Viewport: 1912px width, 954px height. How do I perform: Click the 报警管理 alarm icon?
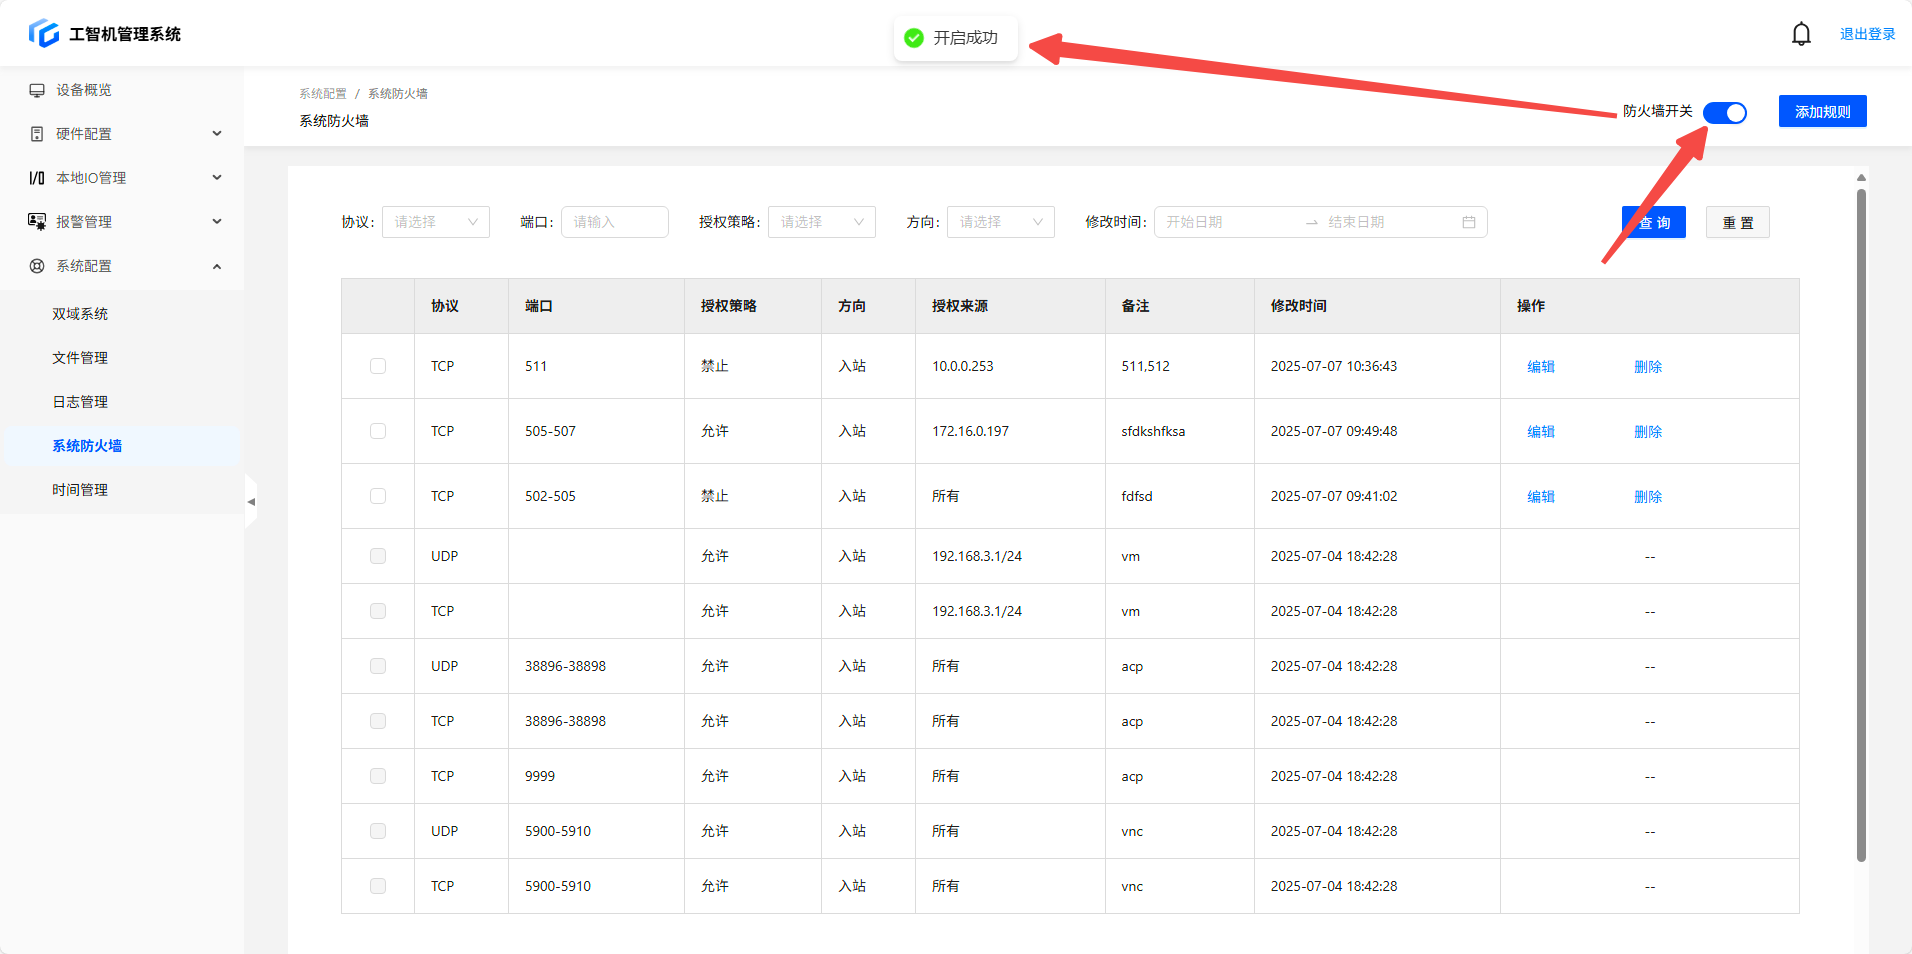(37, 222)
